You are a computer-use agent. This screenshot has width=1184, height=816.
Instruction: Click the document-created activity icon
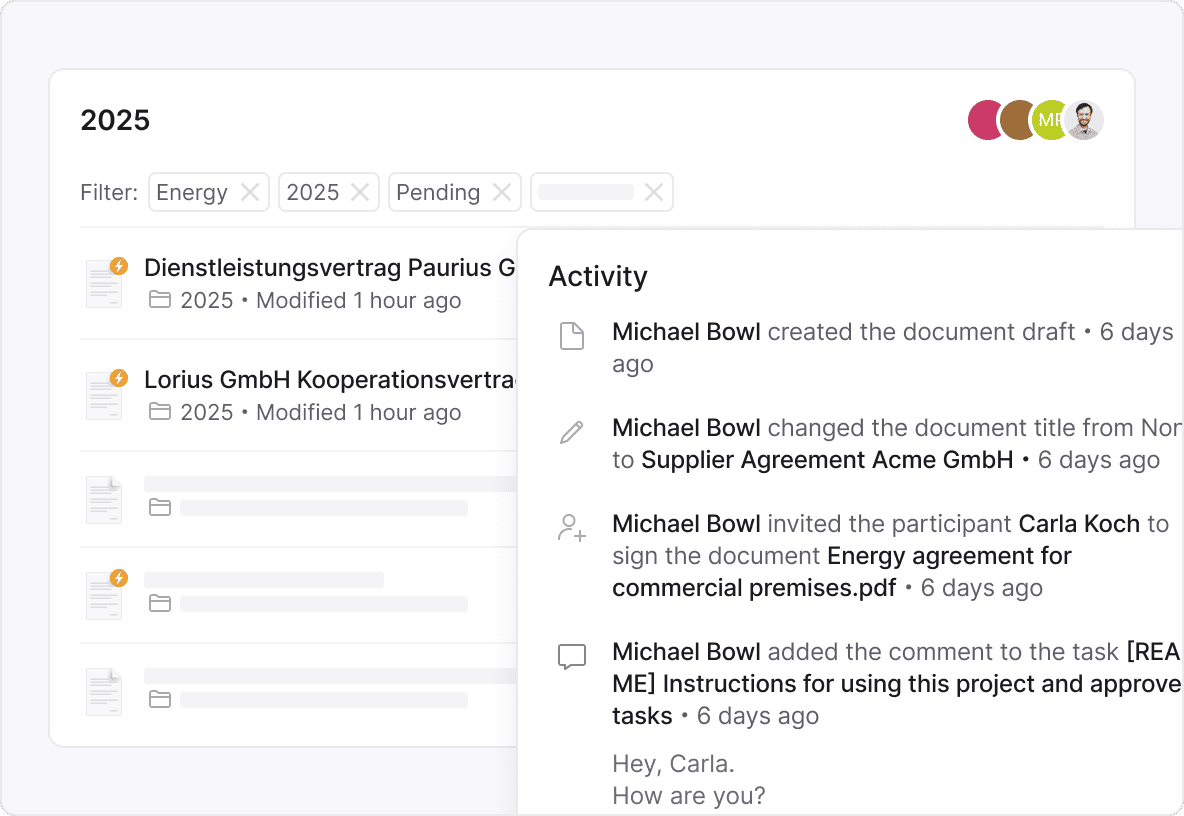571,337
